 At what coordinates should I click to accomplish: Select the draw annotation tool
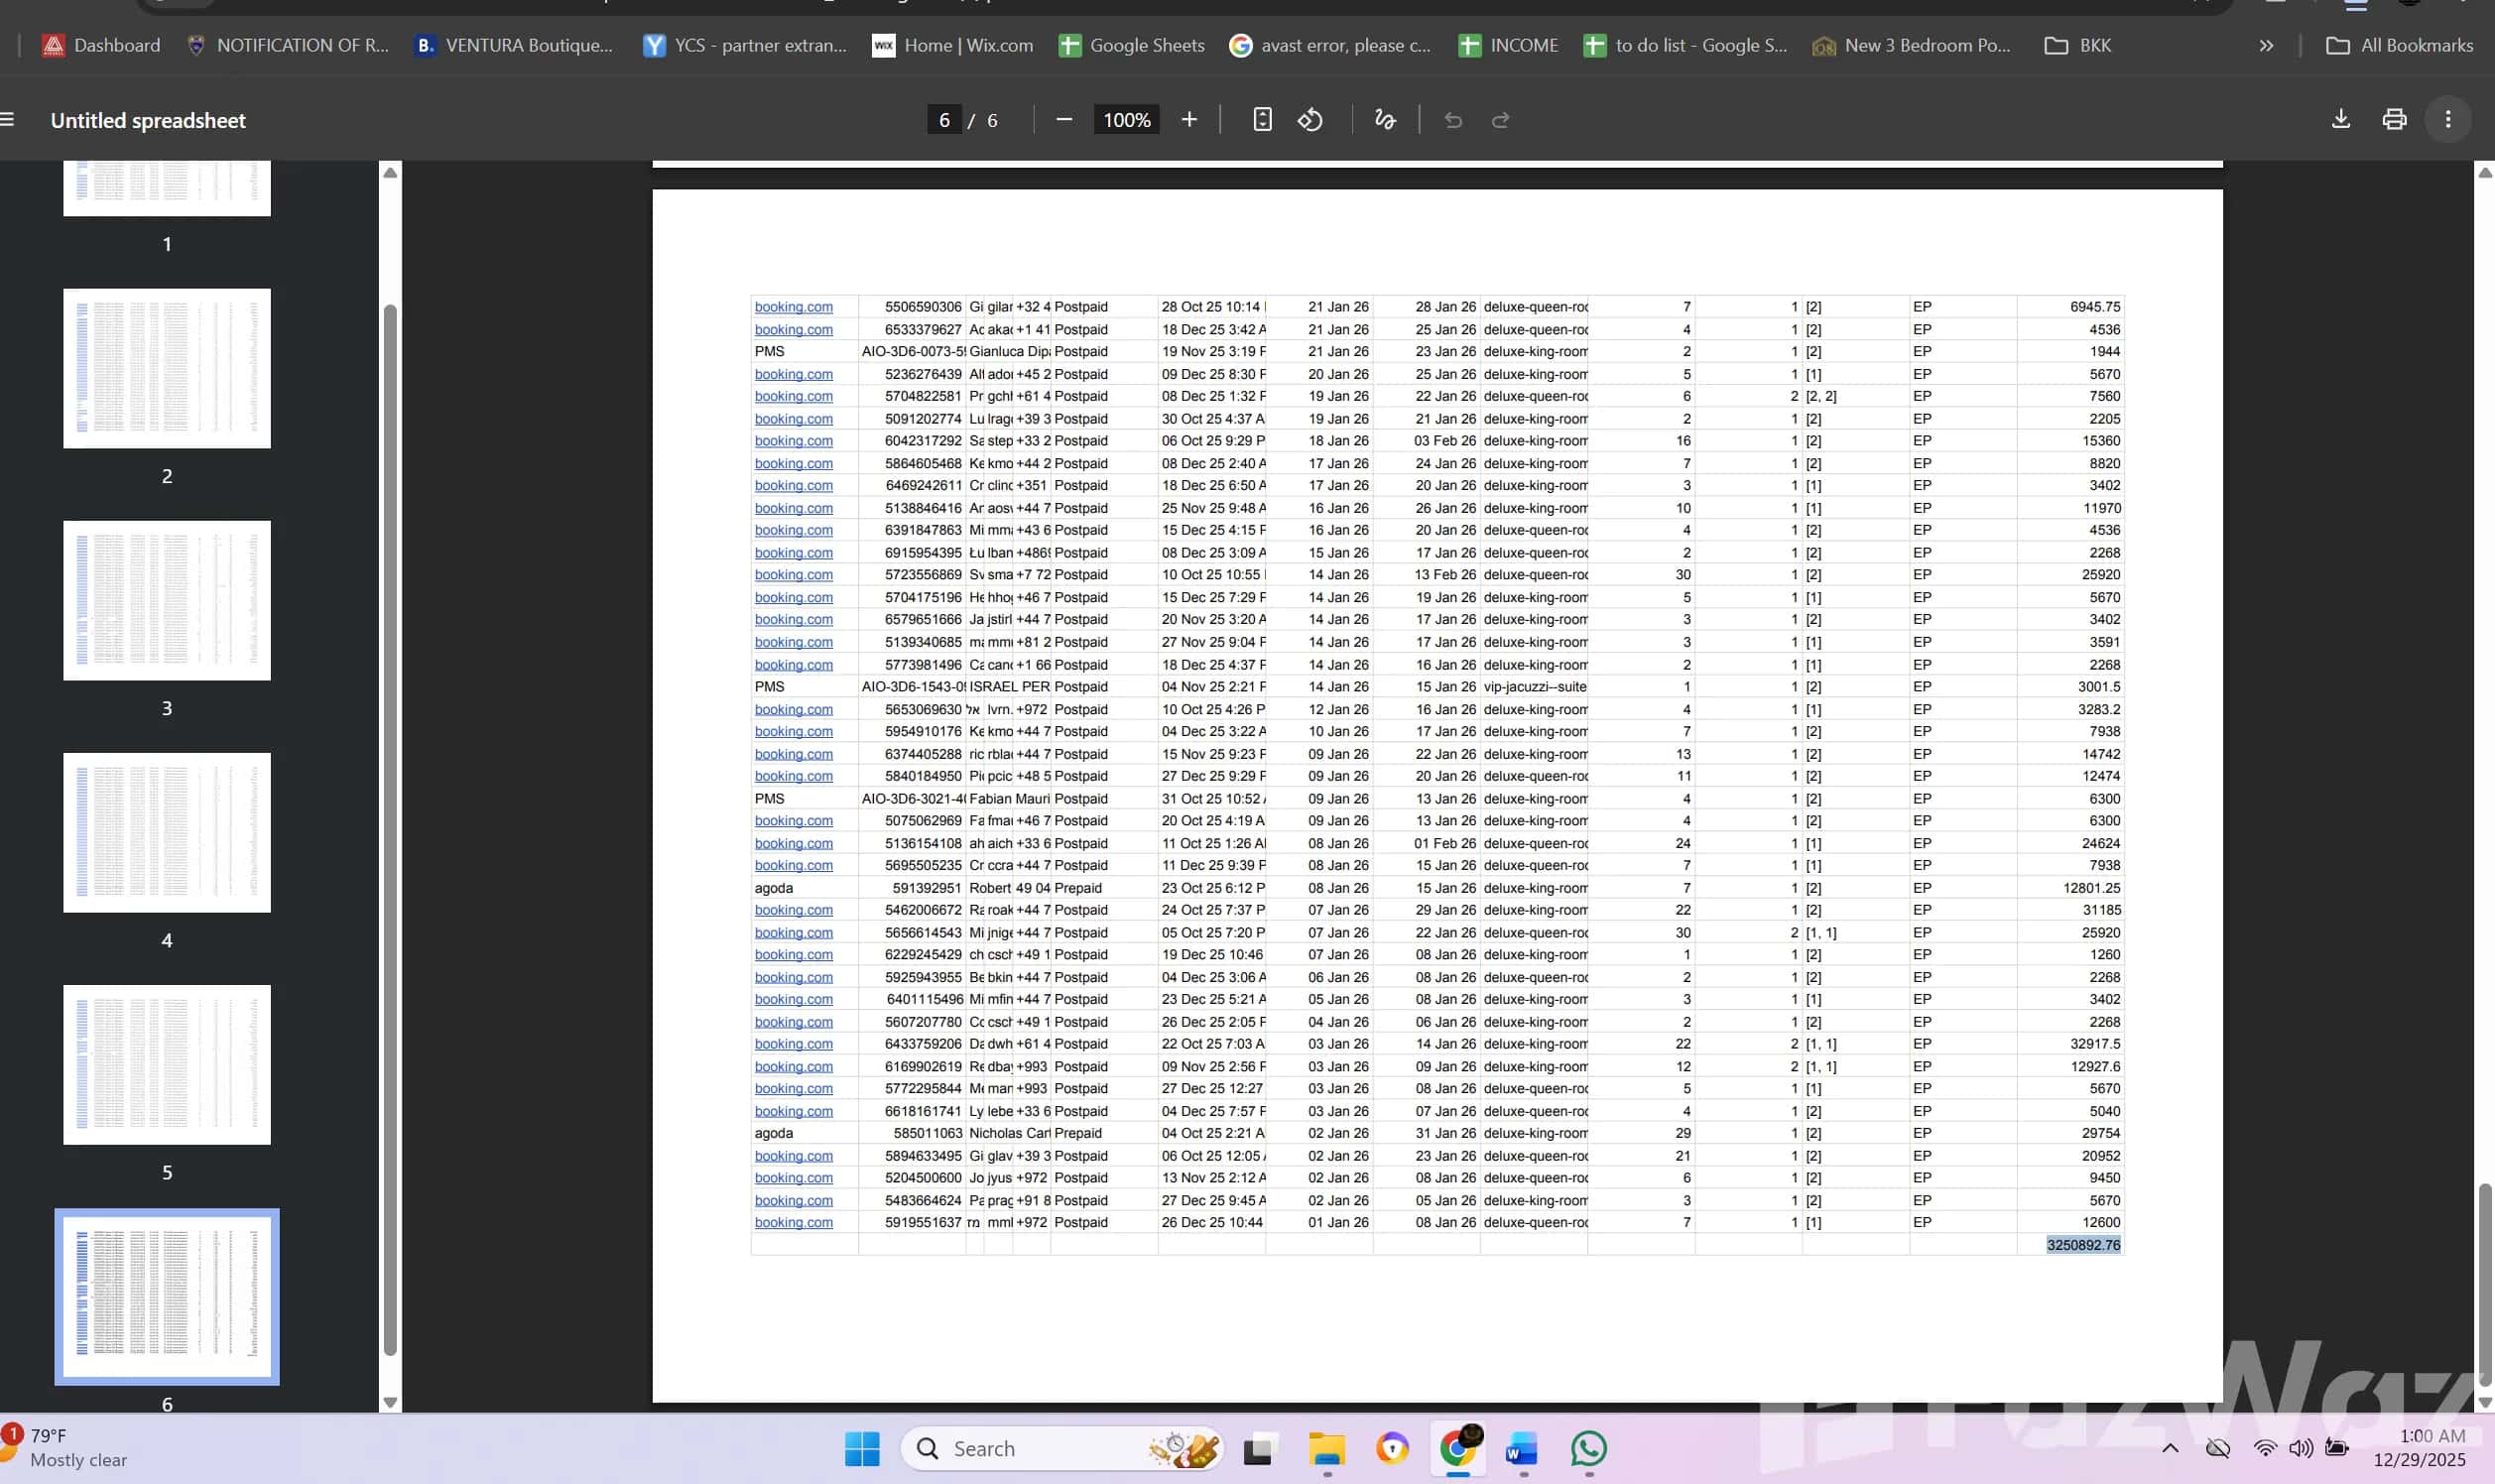(x=1384, y=120)
